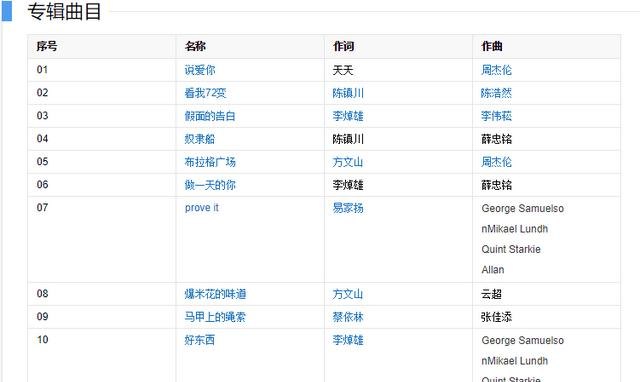Screen dimensions: 640x382
Task: Click Quint Starkie in row 07
Action: point(511,249)
